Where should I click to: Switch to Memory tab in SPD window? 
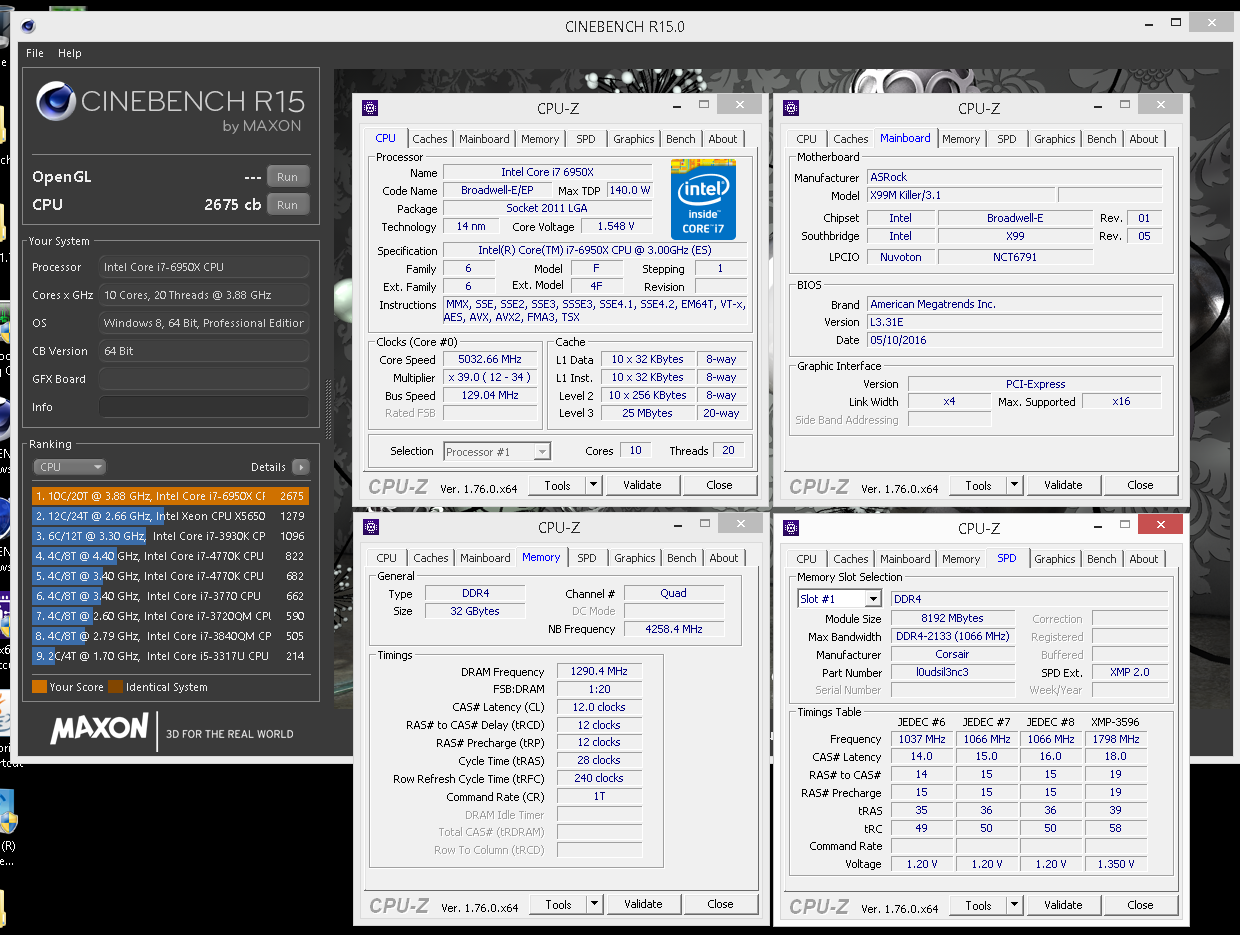point(961,559)
